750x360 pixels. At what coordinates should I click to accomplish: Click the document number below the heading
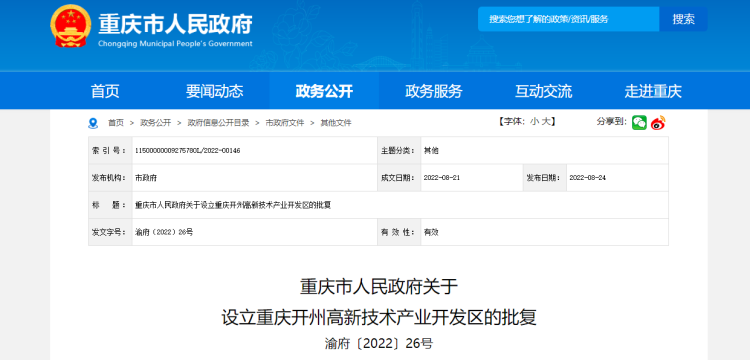click(x=378, y=343)
